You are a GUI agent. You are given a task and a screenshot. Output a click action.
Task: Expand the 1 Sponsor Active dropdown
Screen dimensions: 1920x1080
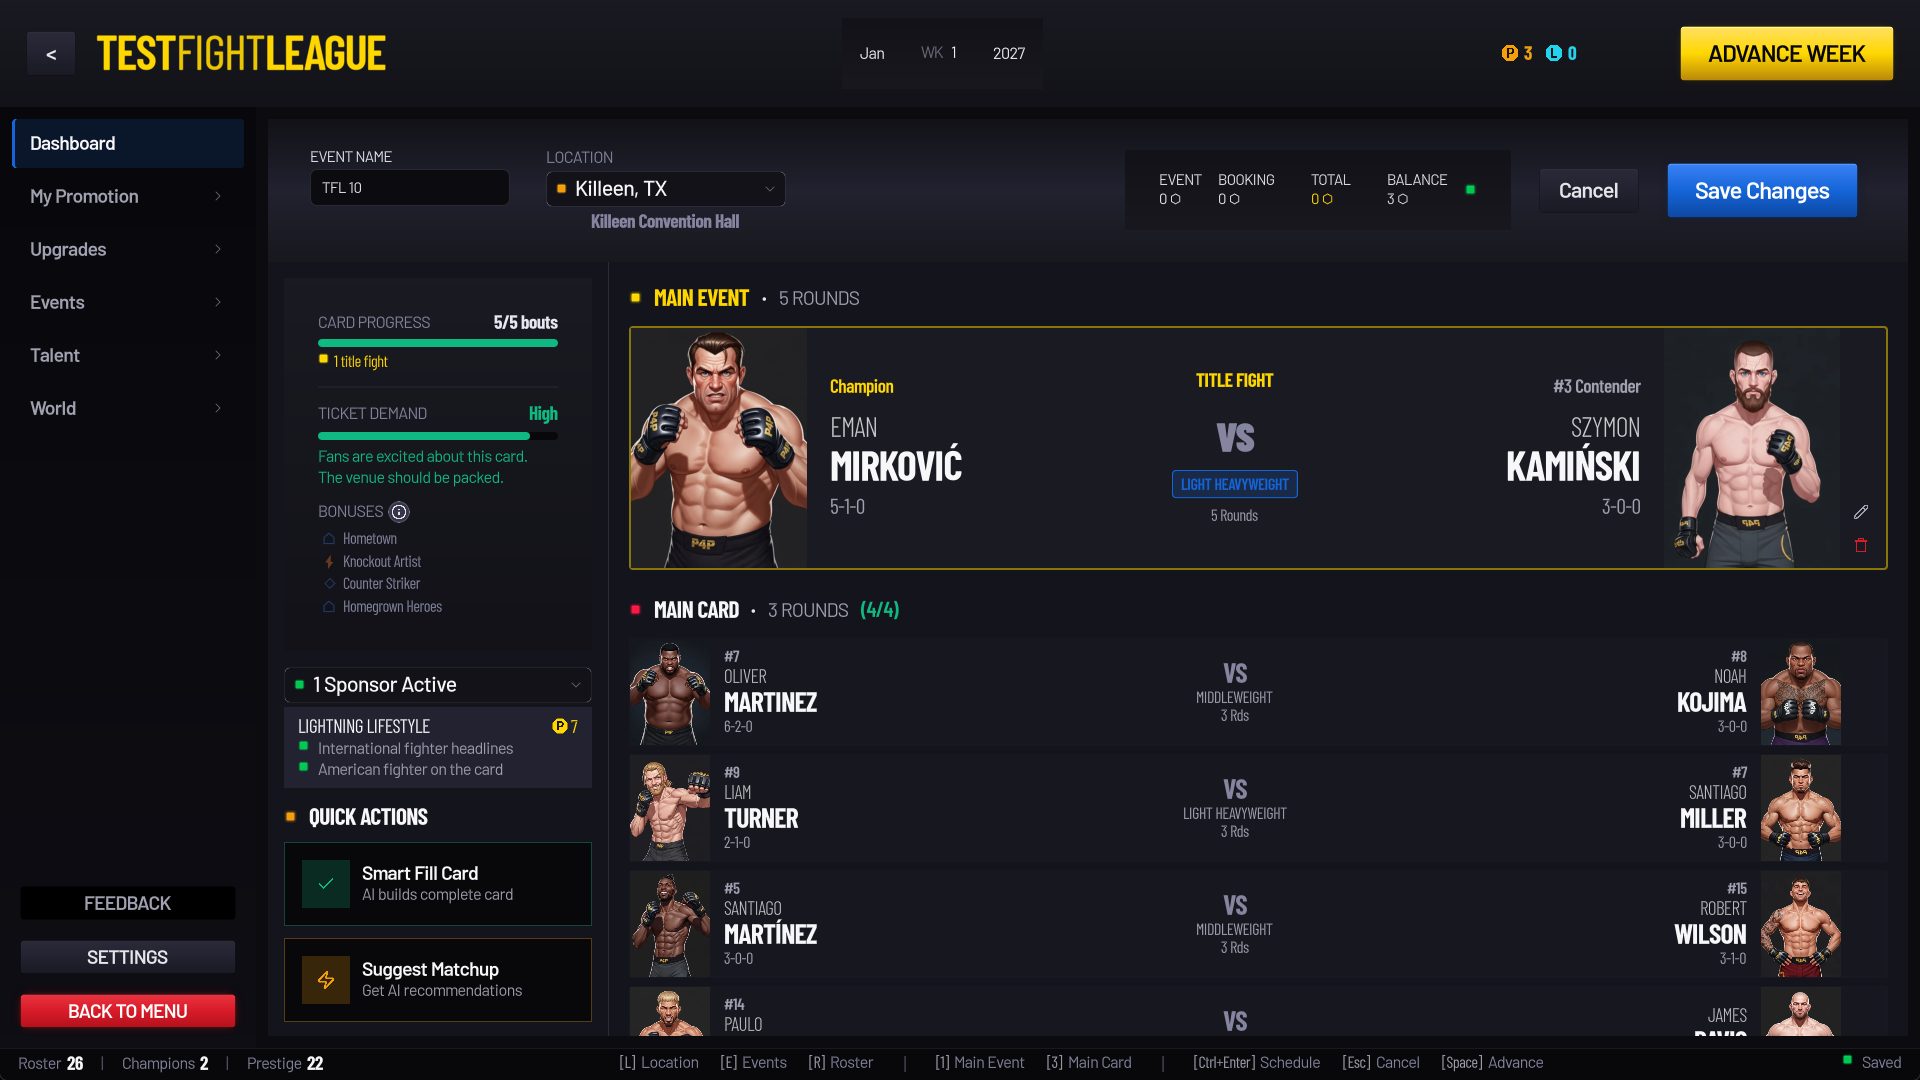point(438,685)
